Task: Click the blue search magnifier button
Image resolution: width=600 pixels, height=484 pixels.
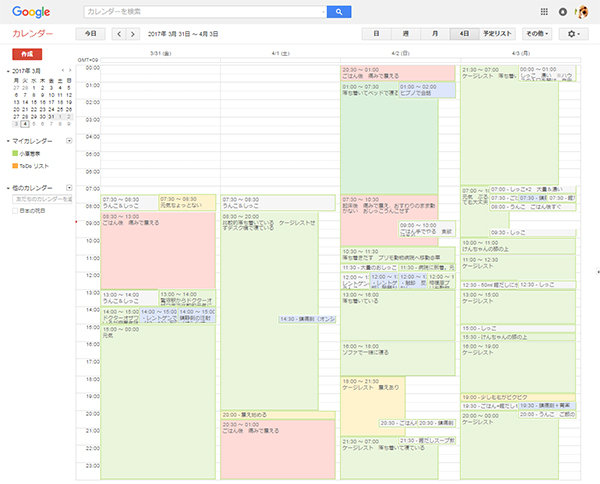Action: click(x=339, y=12)
